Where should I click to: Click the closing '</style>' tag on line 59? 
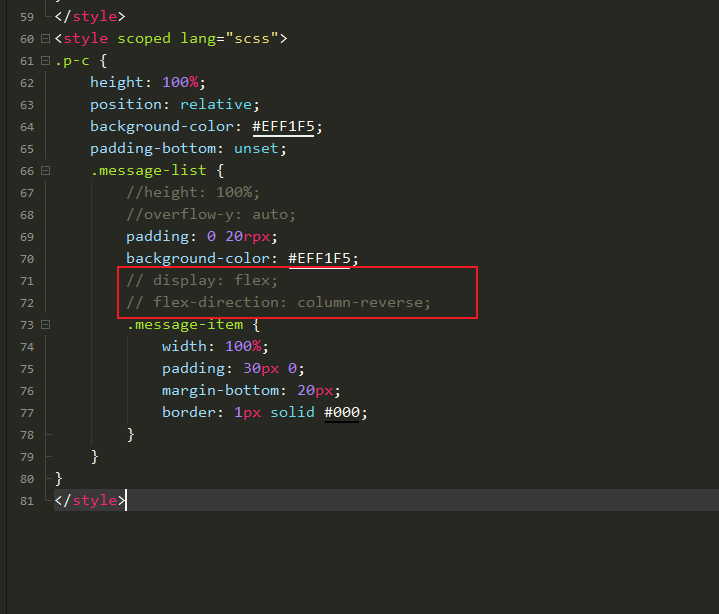click(x=89, y=17)
